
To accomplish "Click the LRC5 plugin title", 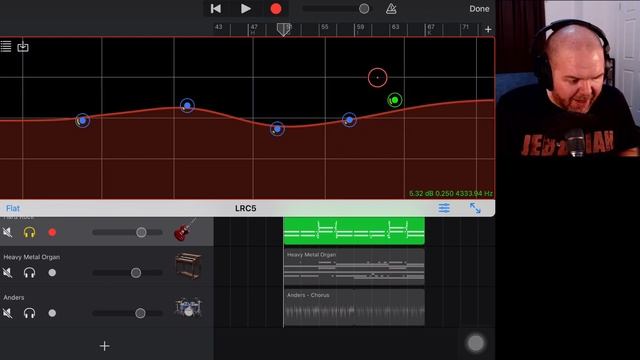I will 245,208.
